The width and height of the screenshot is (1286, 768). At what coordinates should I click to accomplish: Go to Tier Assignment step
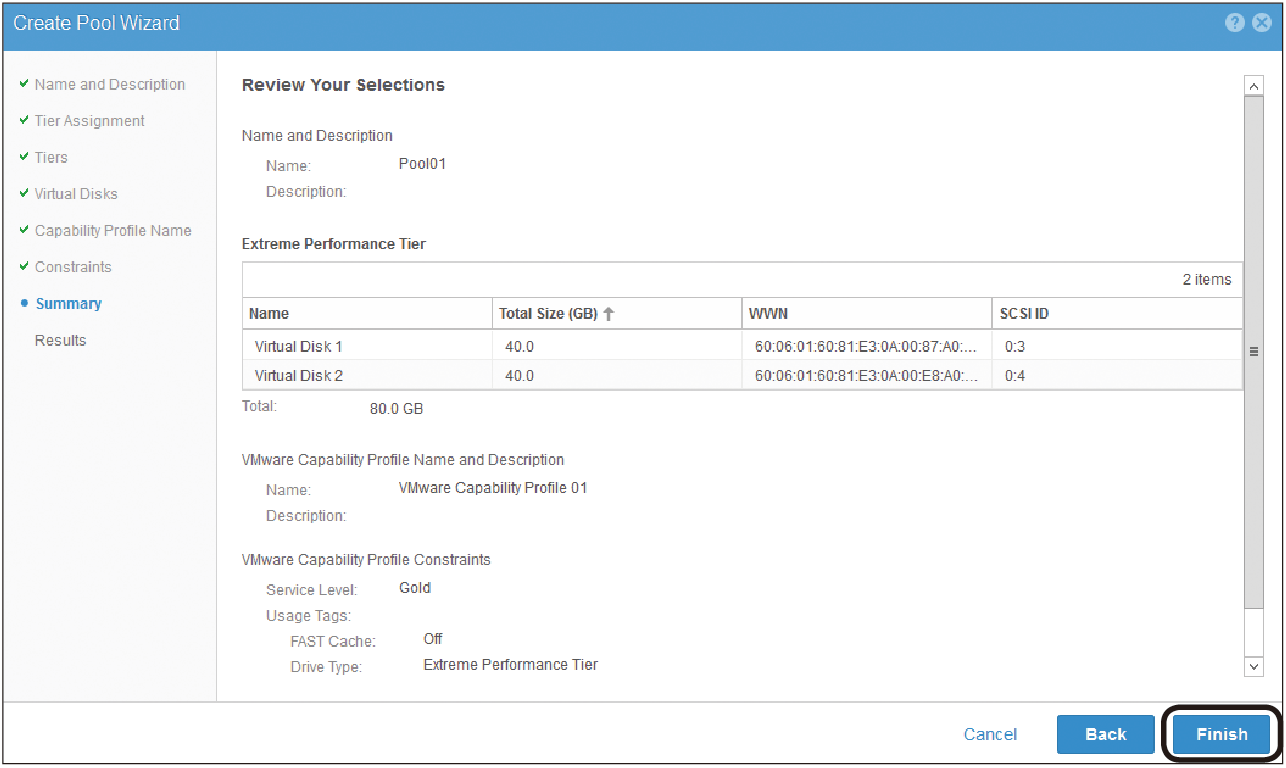click(x=90, y=121)
